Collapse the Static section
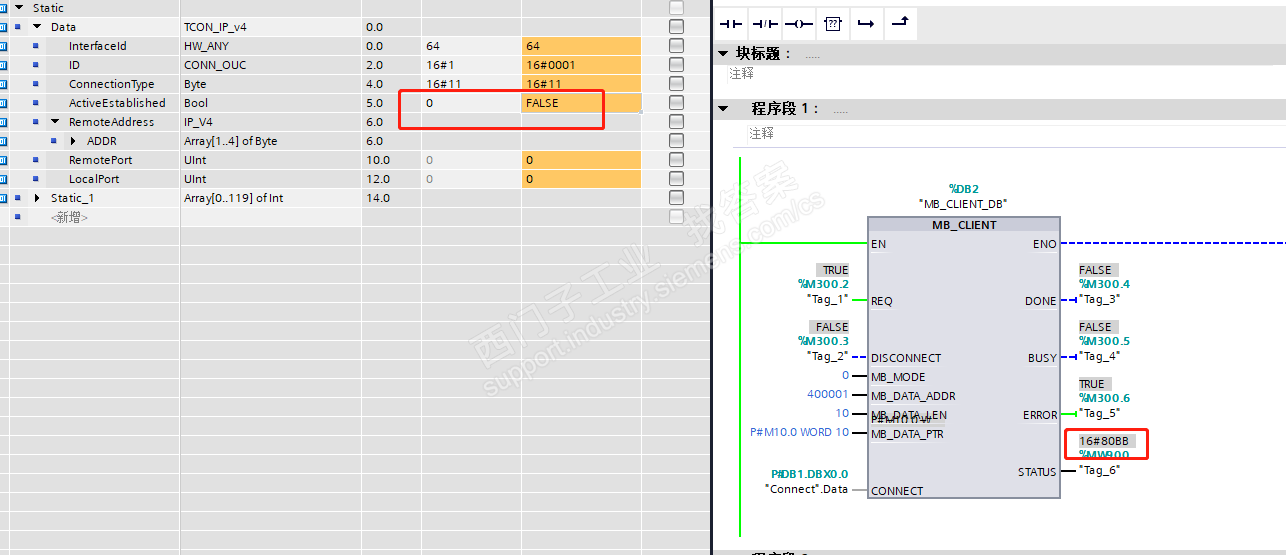The image size is (1286, 555). tap(19, 8)
